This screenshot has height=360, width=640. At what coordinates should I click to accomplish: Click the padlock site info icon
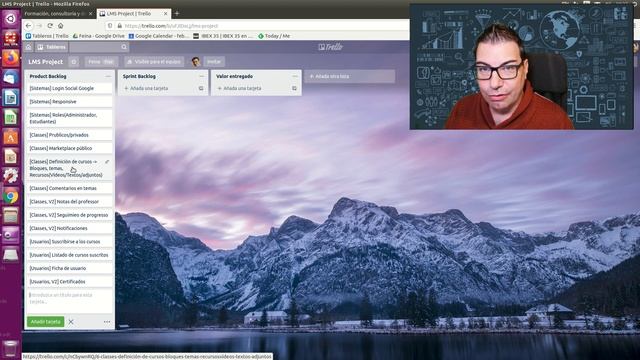[120, 26]
